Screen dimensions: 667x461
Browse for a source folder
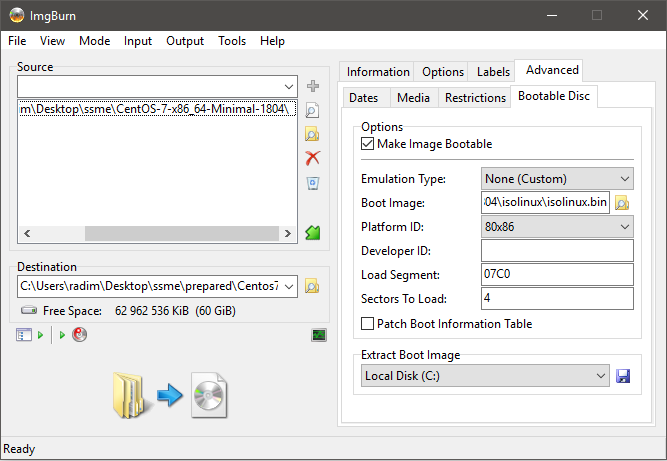(313, 134)
